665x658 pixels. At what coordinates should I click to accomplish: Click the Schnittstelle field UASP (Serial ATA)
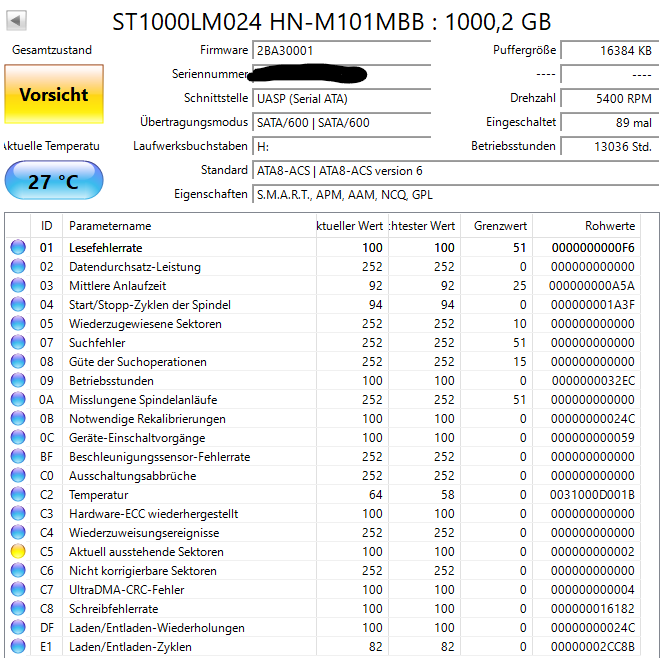click(341, 98)
